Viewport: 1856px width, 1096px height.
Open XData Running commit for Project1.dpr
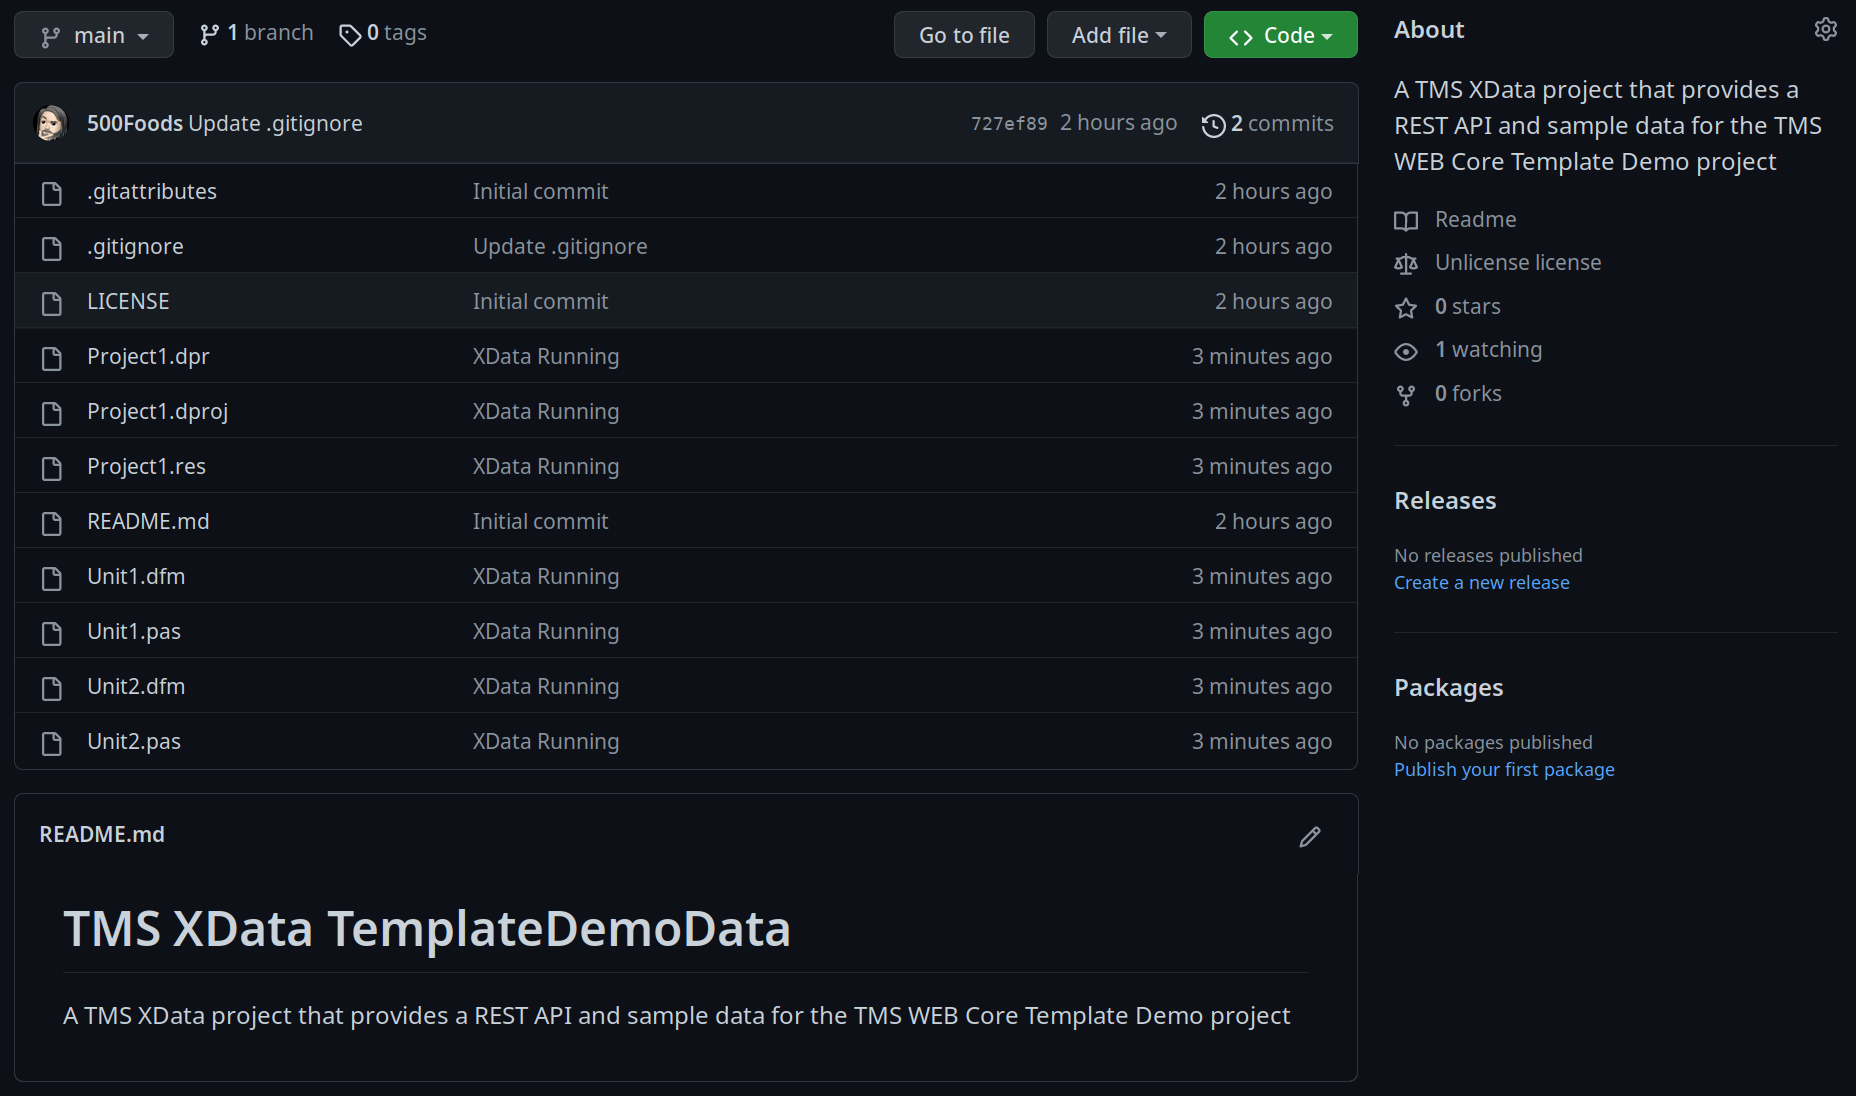pyautogui.click(x=546, y=356)
